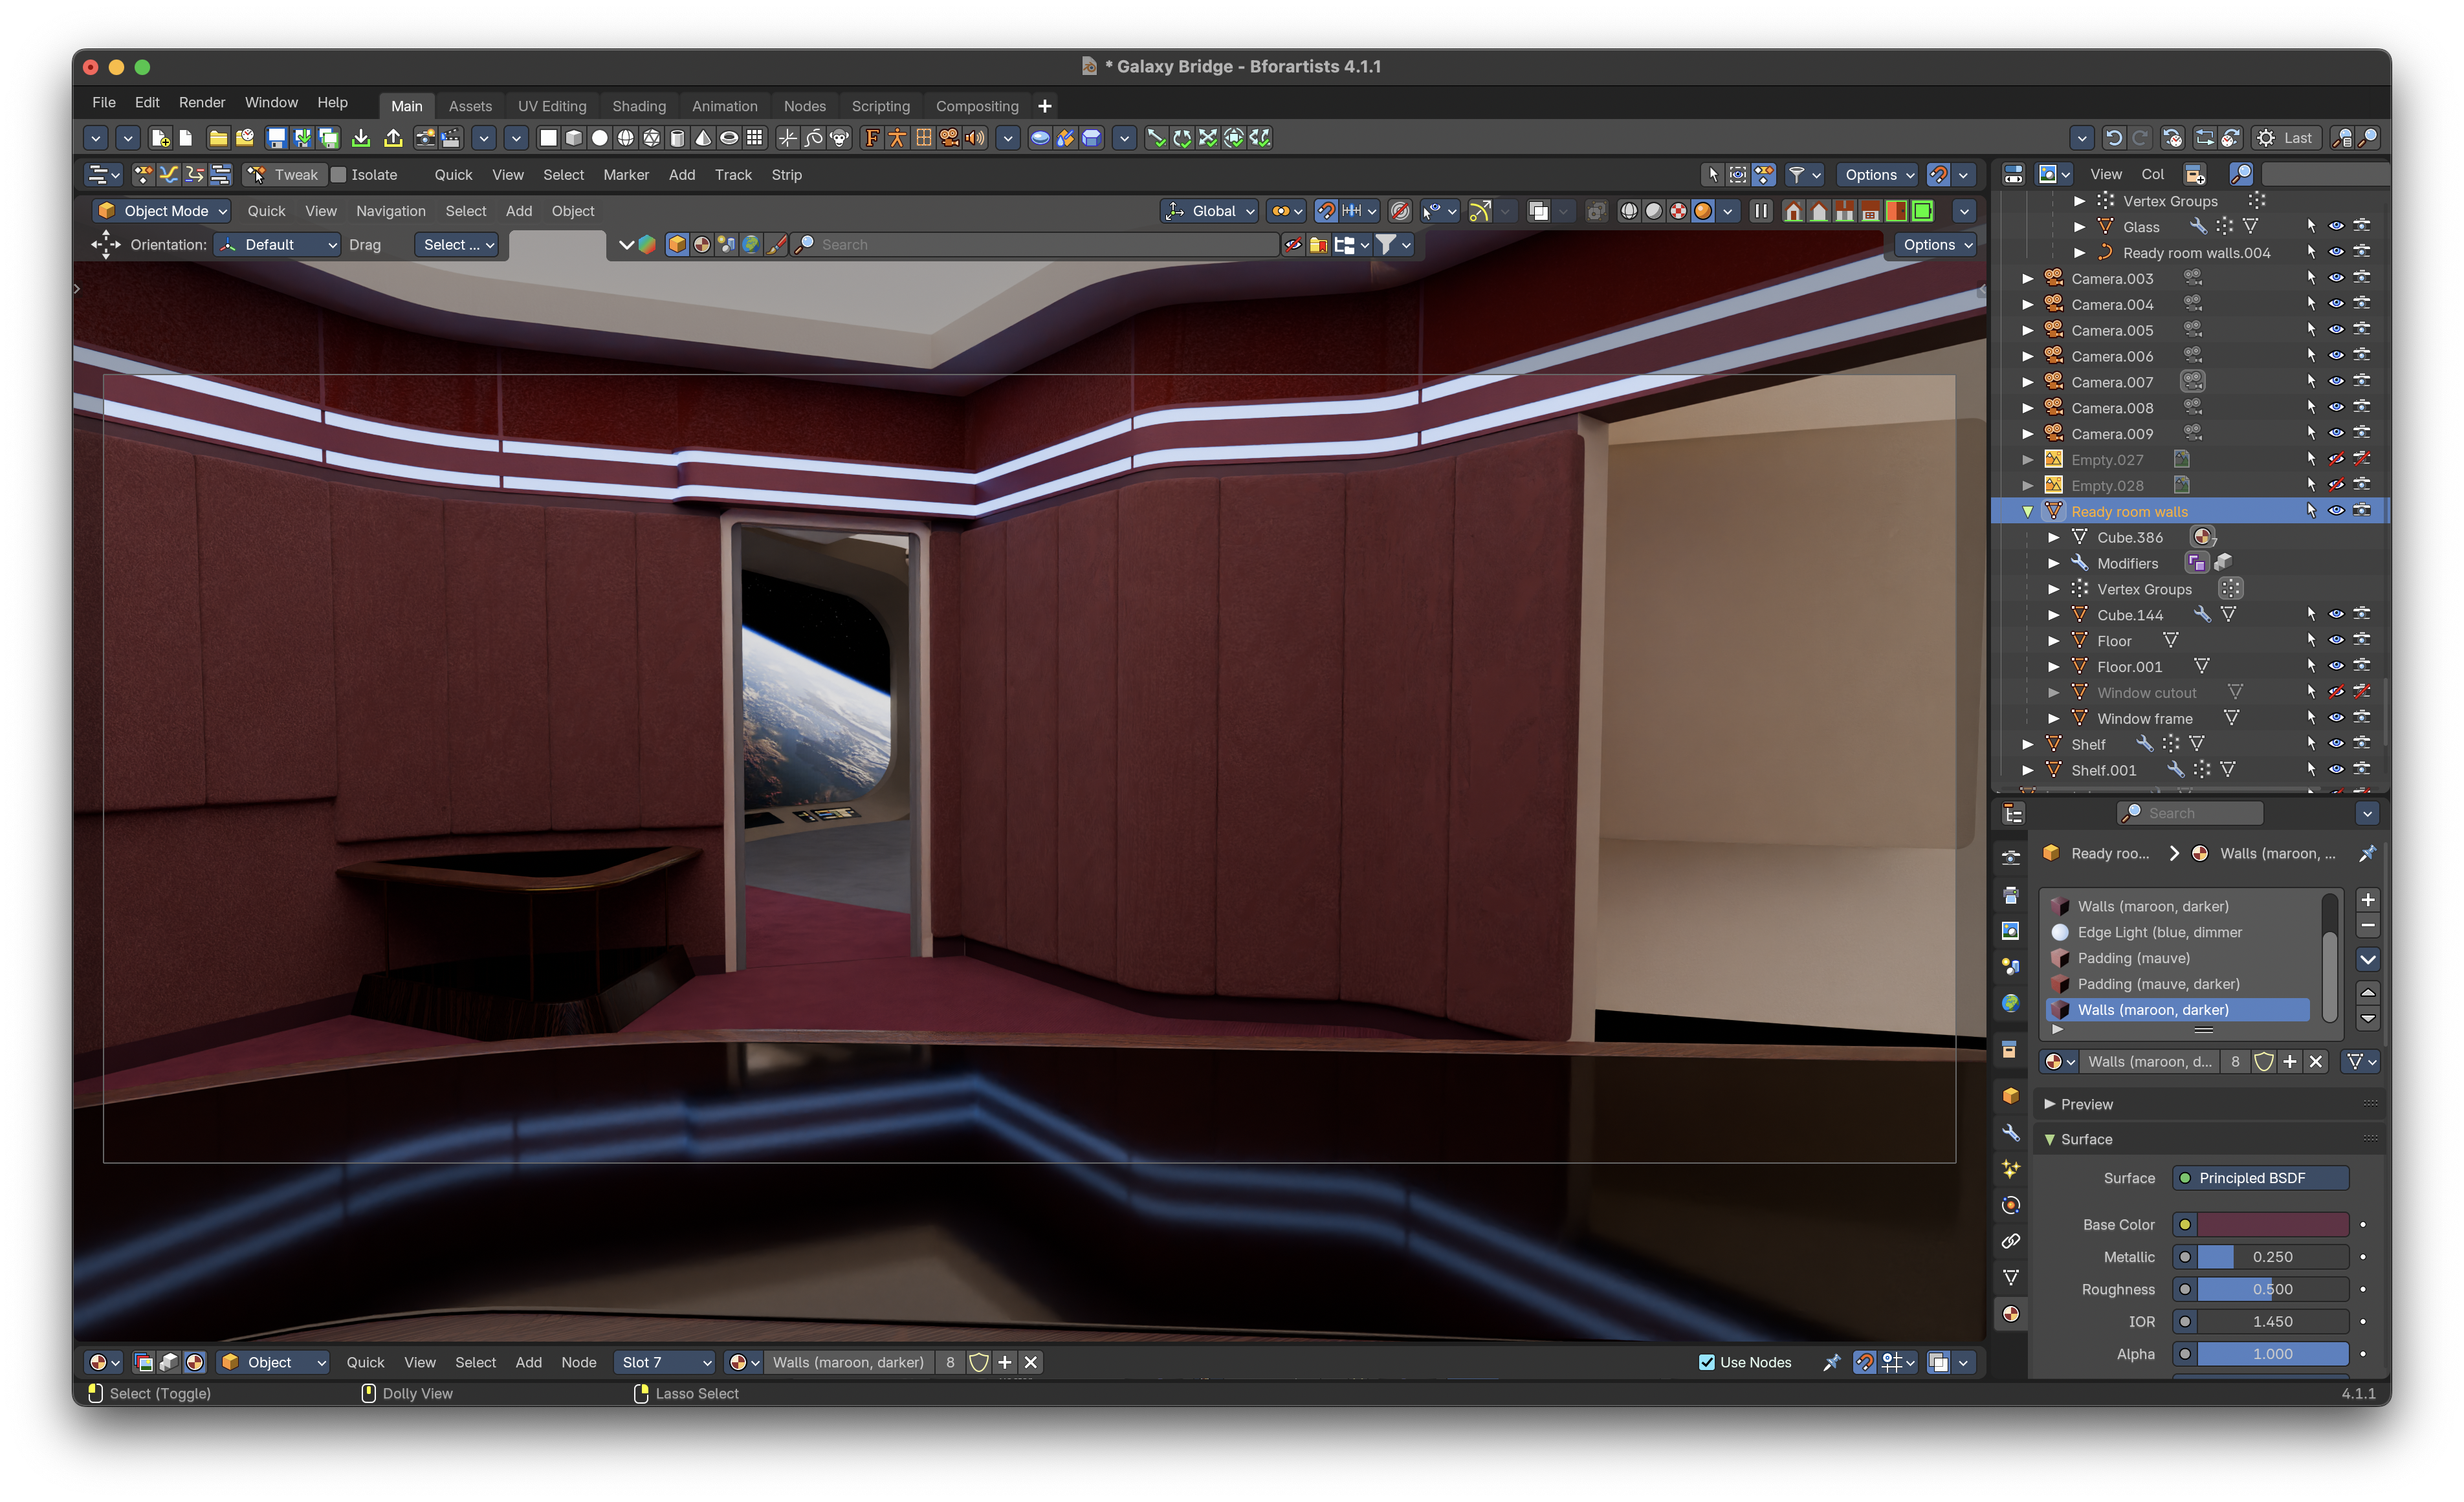Add a UV sphere mesh primitive
This screenshot has height=1502, width=2464.
625,138
